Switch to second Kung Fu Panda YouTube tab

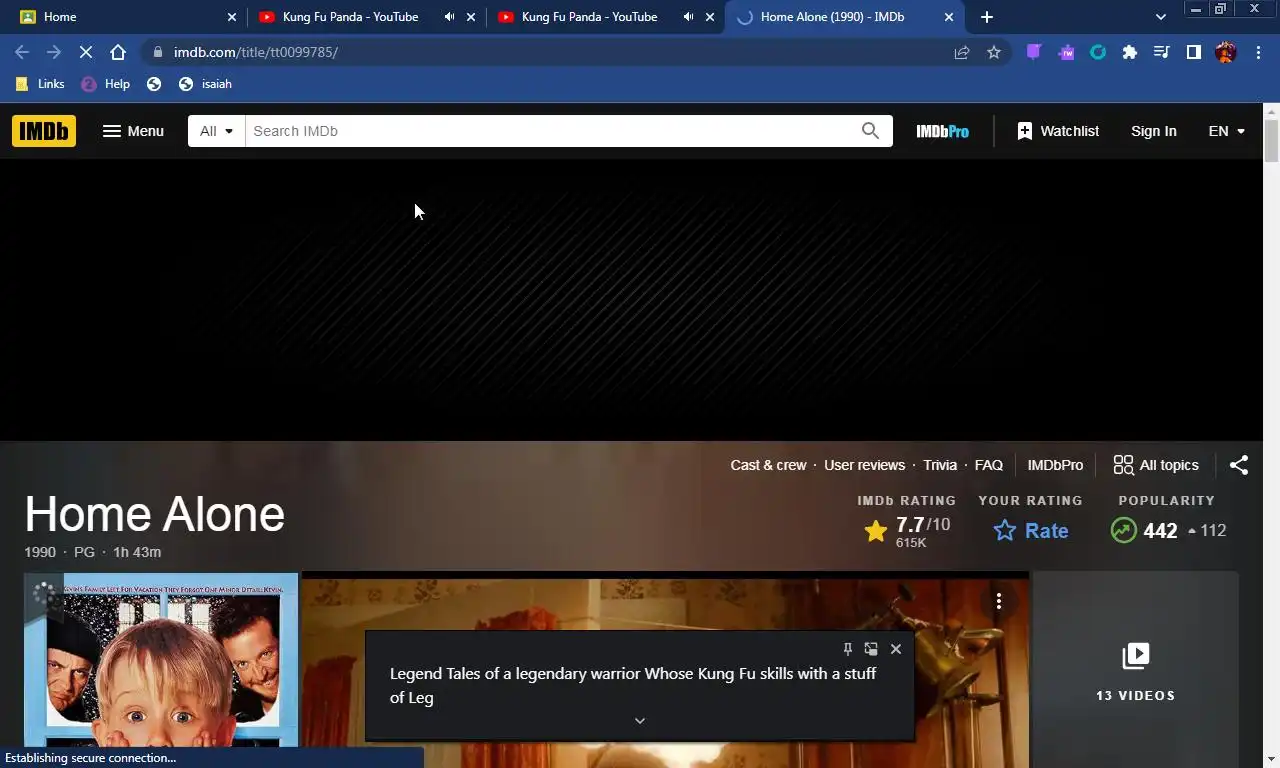click(589, 17)
